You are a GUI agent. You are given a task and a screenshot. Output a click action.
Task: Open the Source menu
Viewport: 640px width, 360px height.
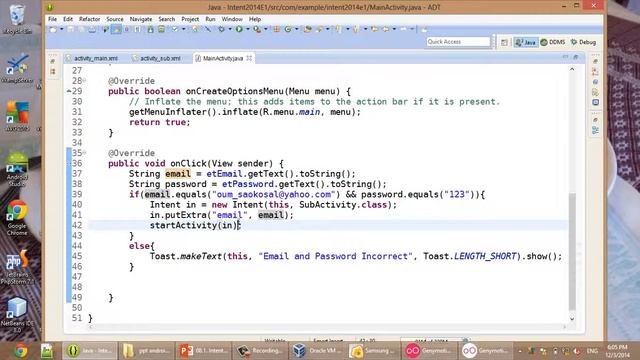(115, 19)
